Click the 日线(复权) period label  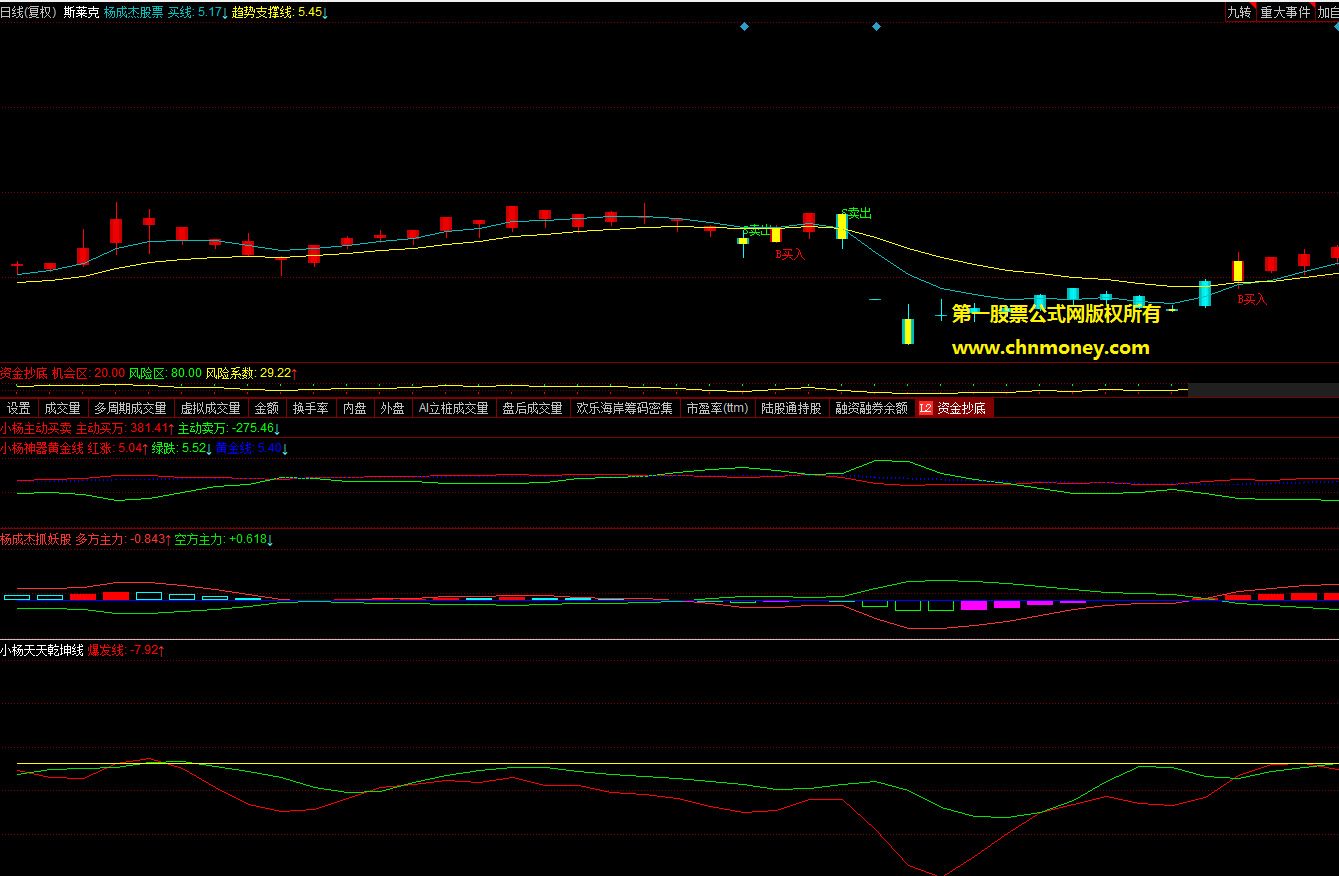click(29, 13)
